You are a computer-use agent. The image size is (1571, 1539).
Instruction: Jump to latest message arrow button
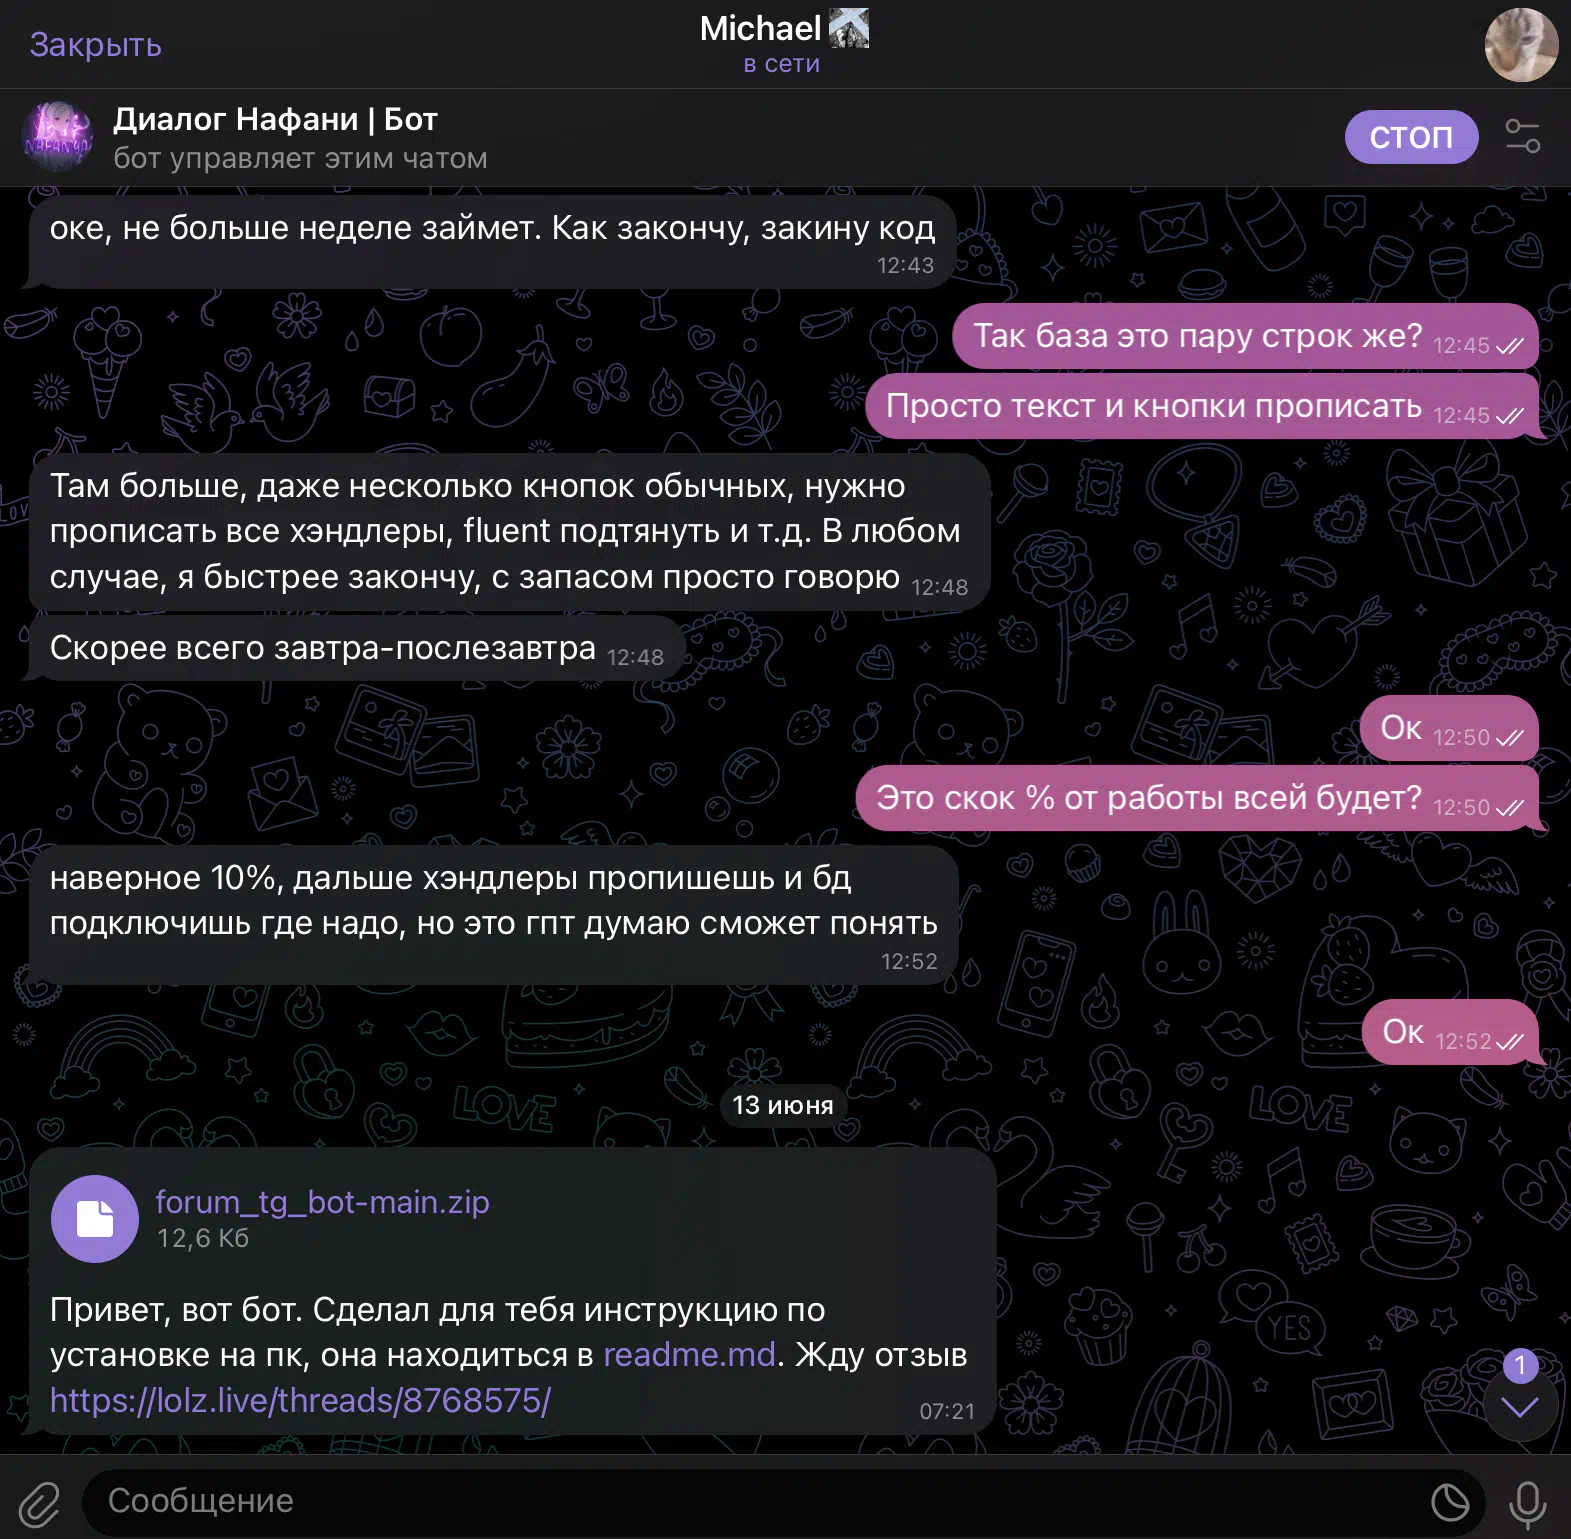(x=1520, y=1407)
